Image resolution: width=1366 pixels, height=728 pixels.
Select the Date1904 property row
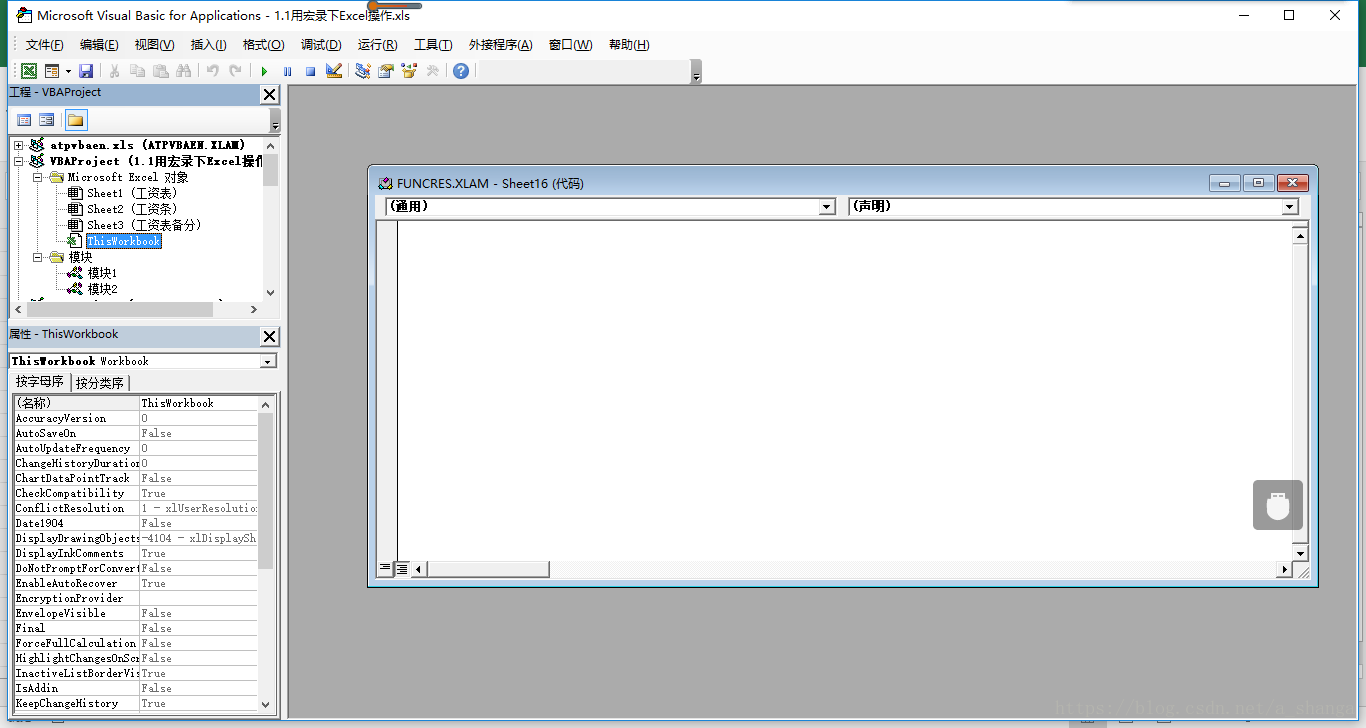(135, 523)
